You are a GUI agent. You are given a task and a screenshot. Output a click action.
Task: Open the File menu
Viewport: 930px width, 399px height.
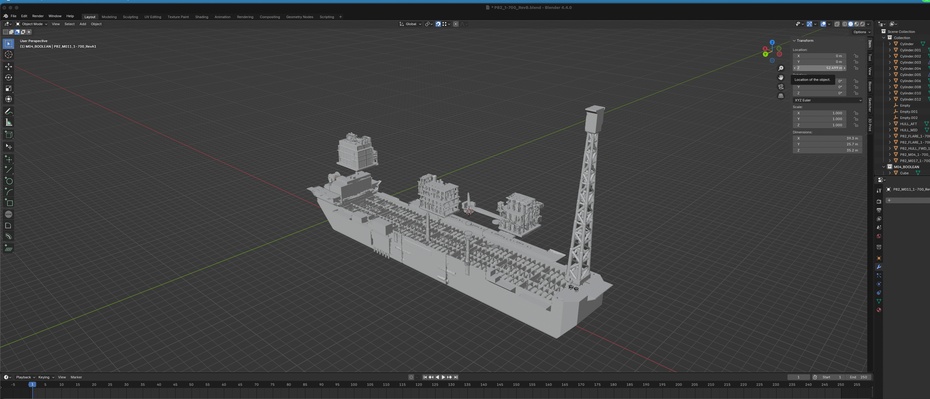click(13, 16)
